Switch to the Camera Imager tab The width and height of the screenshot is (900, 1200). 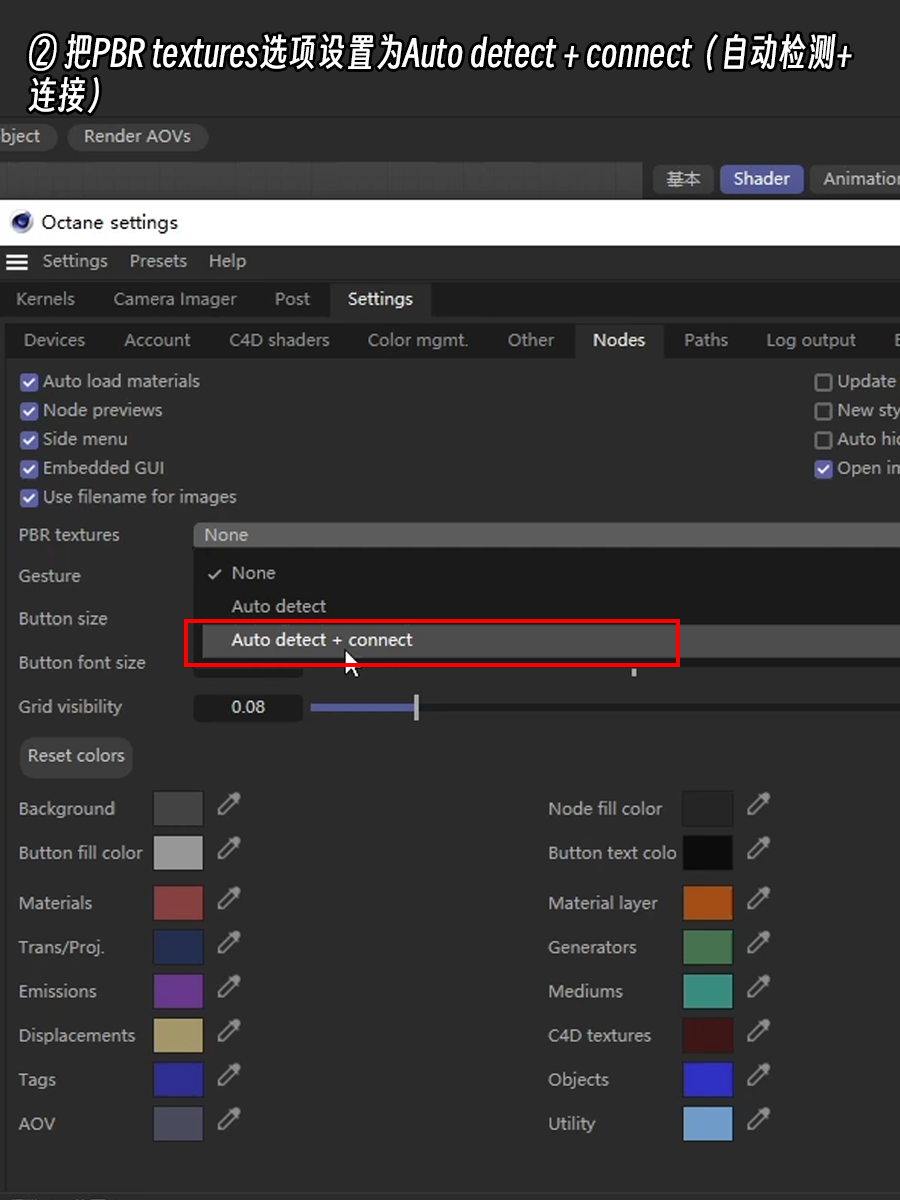175,299
